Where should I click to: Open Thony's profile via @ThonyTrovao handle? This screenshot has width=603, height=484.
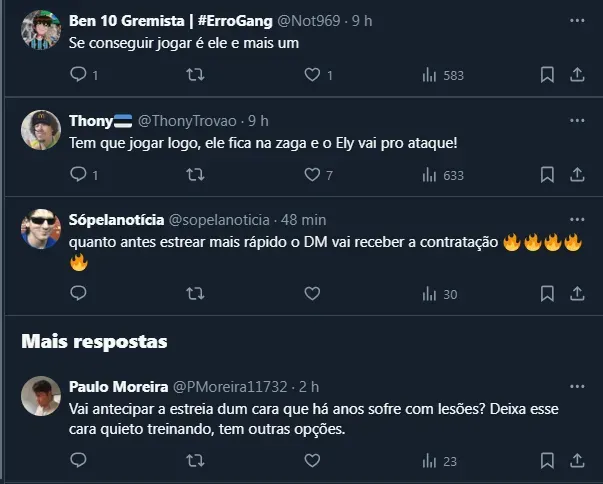point(175,120)
